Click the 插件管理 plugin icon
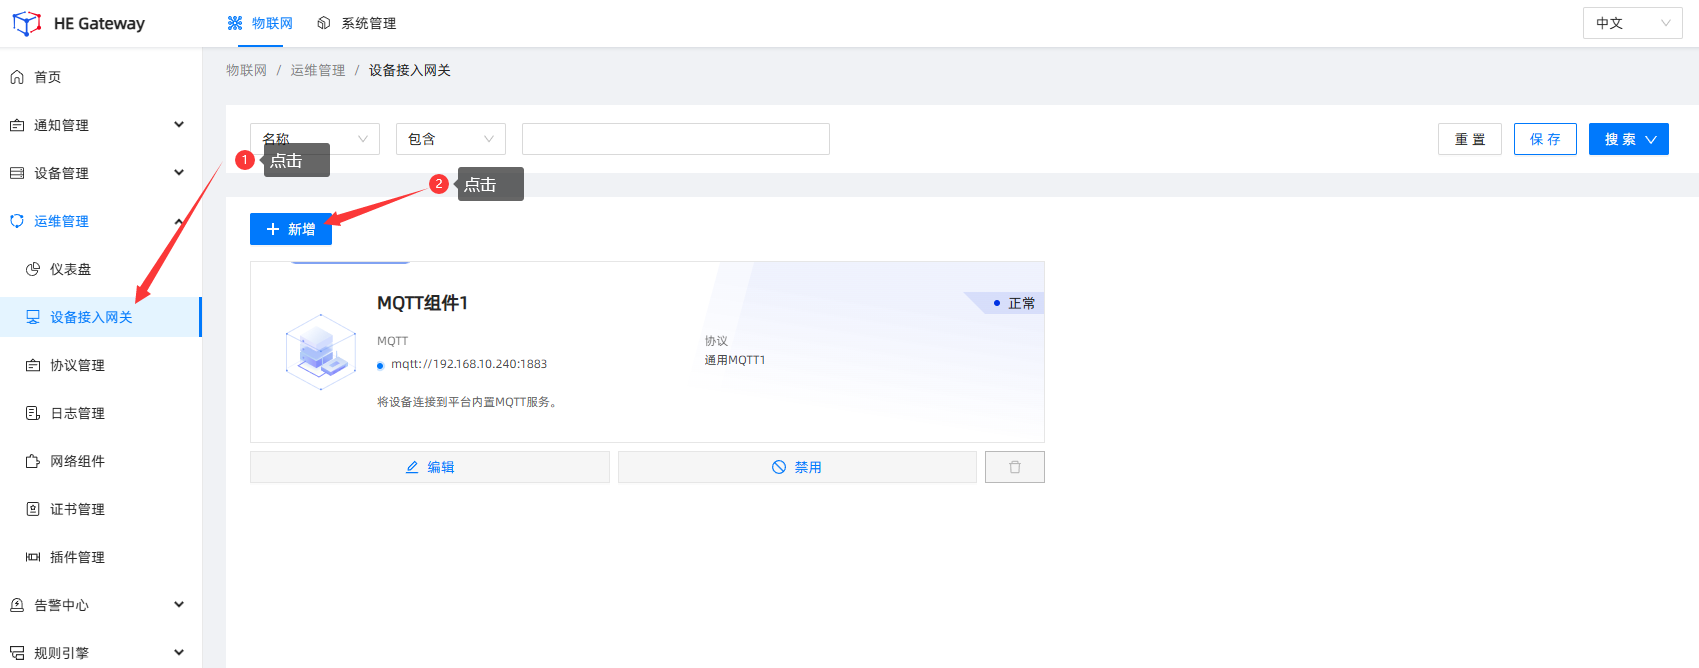 (33, 557)
